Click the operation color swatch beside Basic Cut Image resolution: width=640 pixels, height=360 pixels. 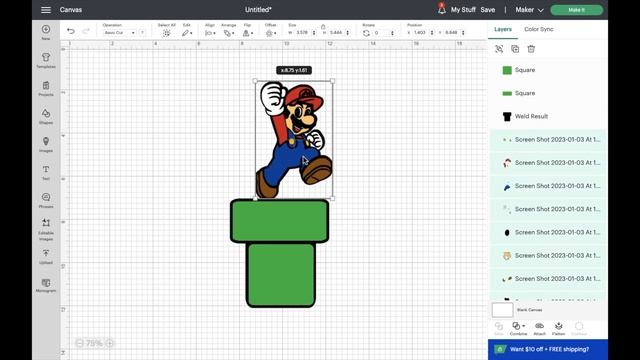(142, 33)
